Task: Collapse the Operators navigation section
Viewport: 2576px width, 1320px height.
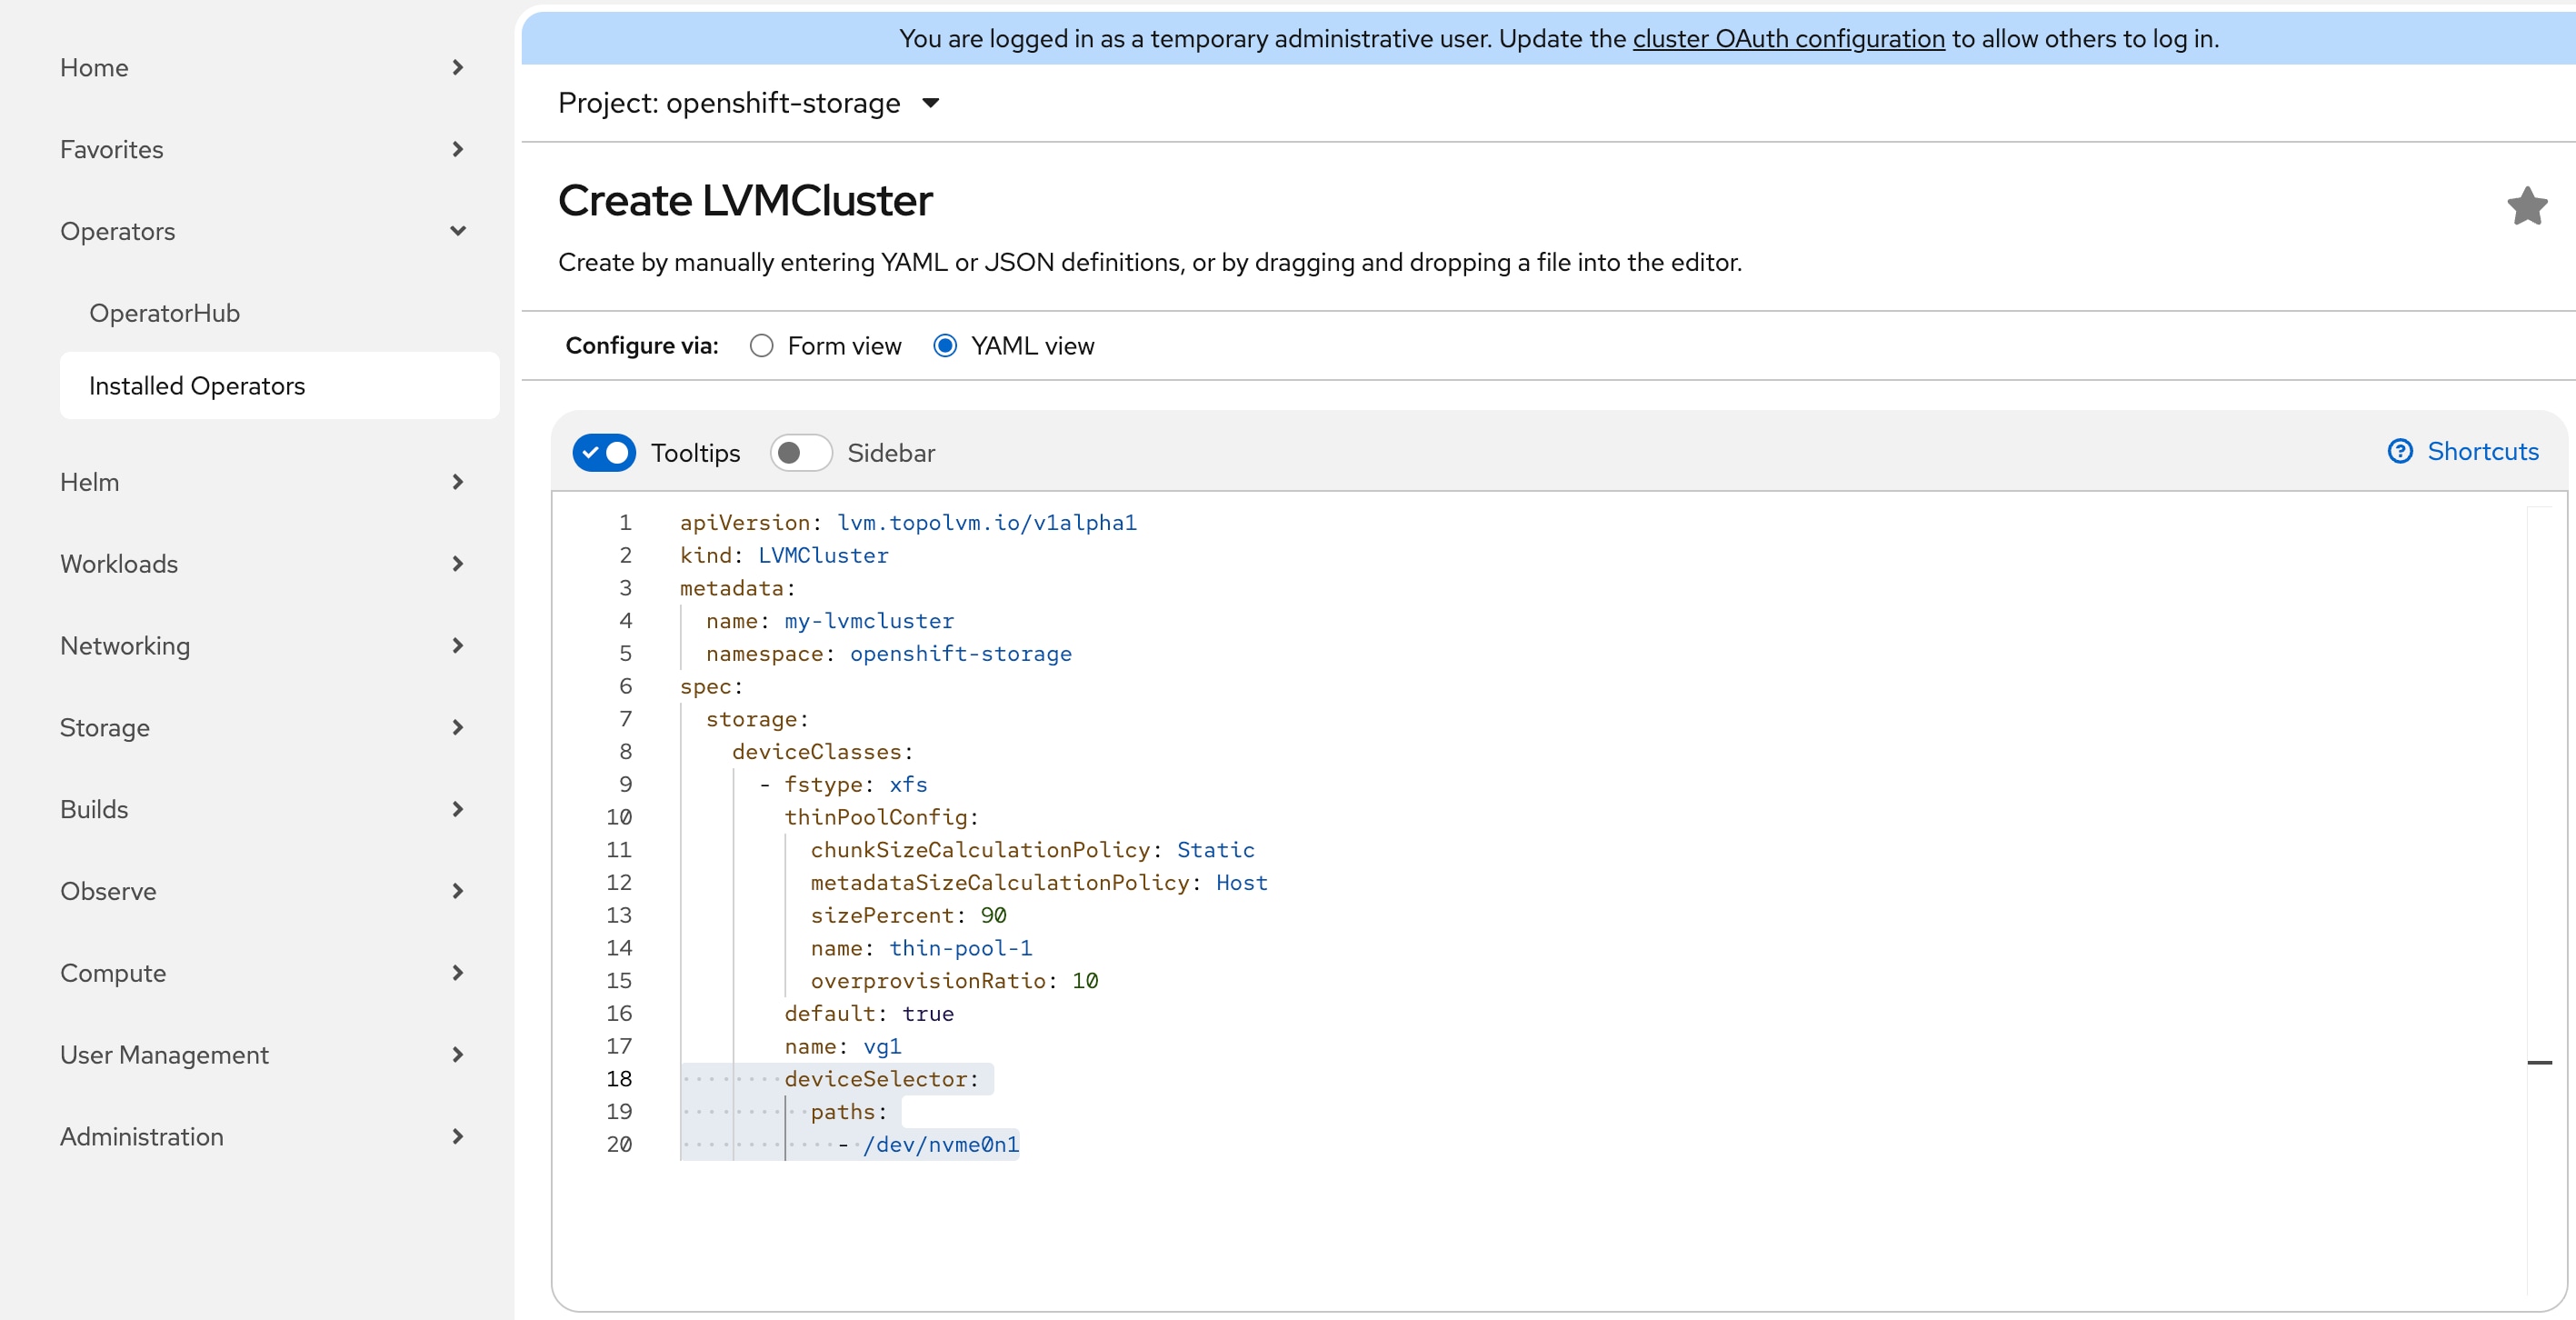Action: point(264,232)
